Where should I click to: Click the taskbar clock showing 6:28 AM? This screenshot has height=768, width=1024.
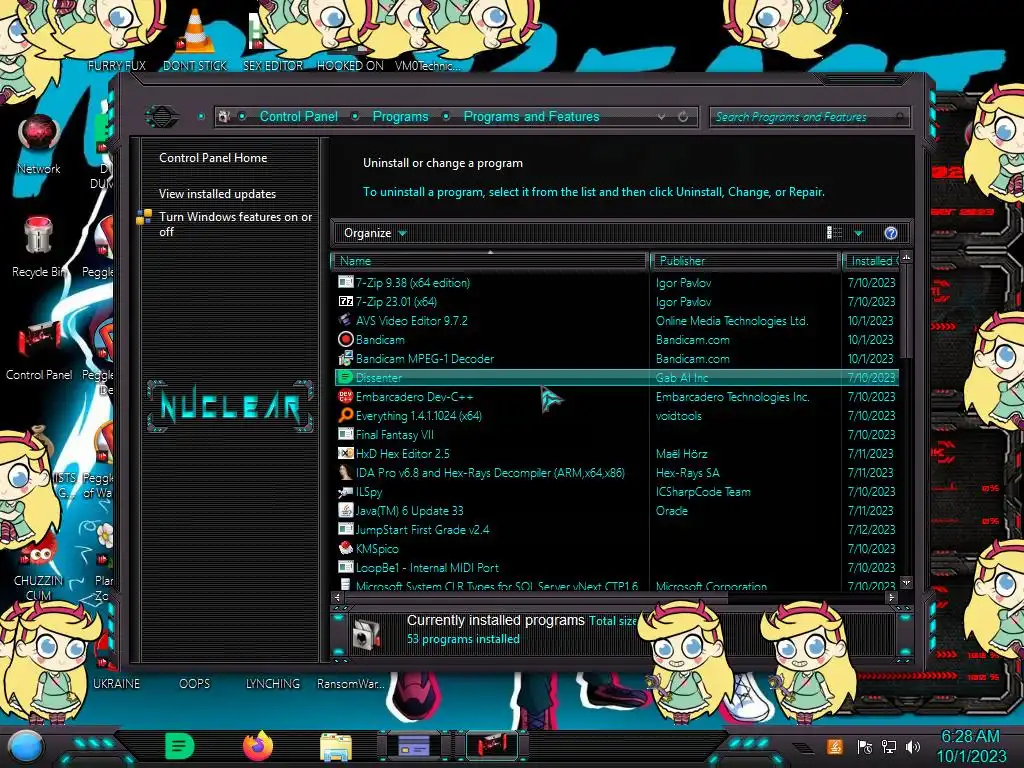(x=971, y=746)
